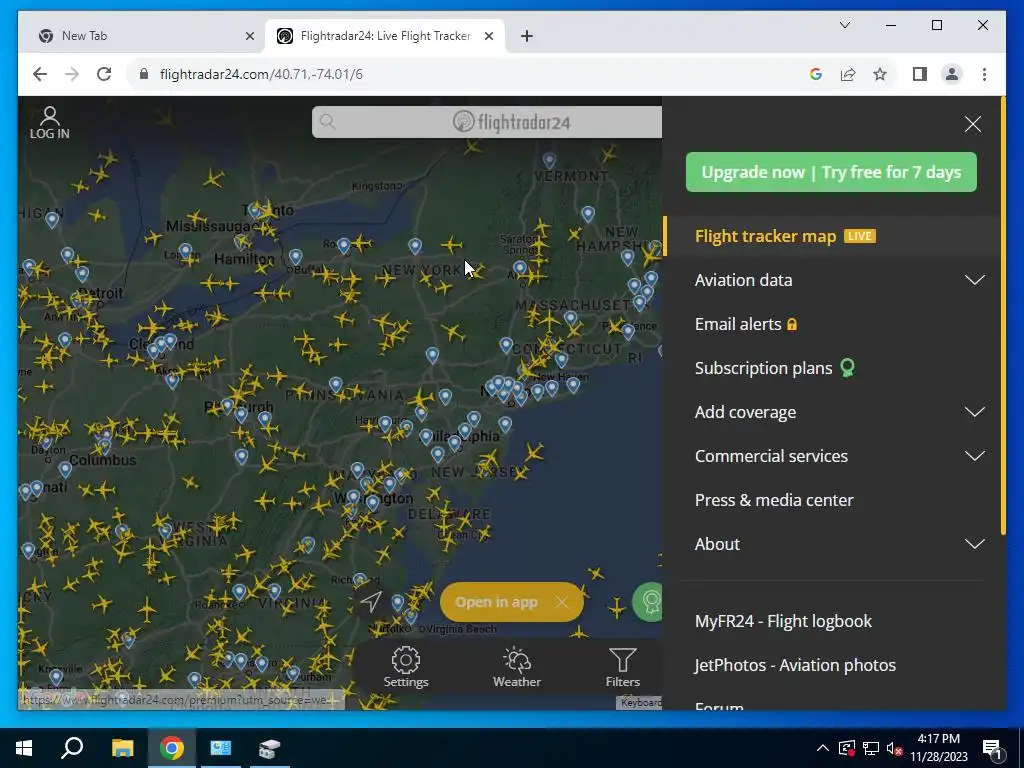1024x768 pixels.
Task: Open the Windows Start menu
Action: click(x=24, y=748)
